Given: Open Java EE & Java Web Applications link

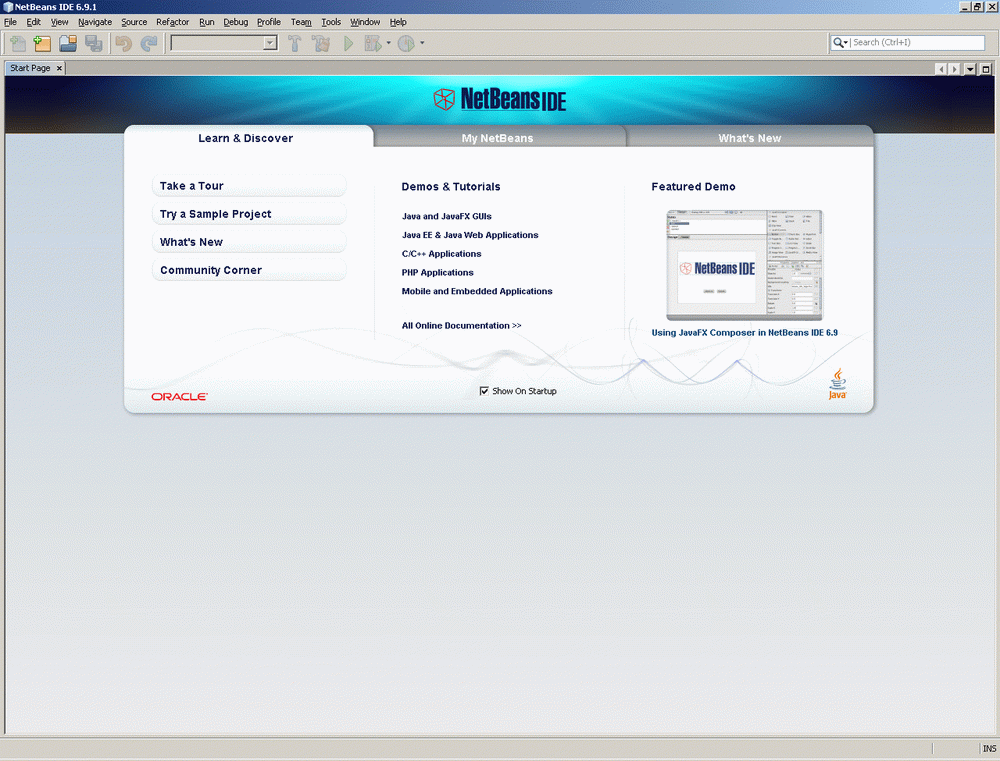Looking at the screenshot, I should (x=470, y=235).
